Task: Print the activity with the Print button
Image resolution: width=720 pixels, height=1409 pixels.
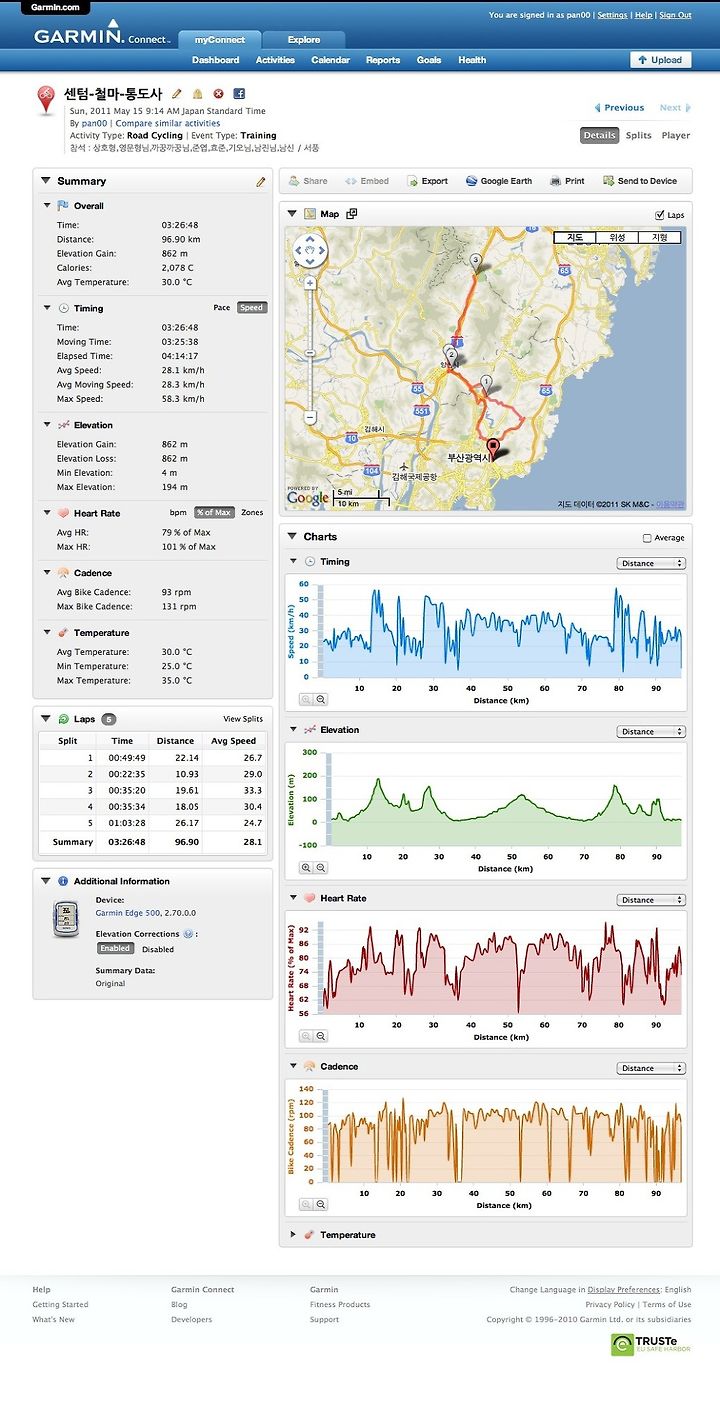Action: pos(567,181)
